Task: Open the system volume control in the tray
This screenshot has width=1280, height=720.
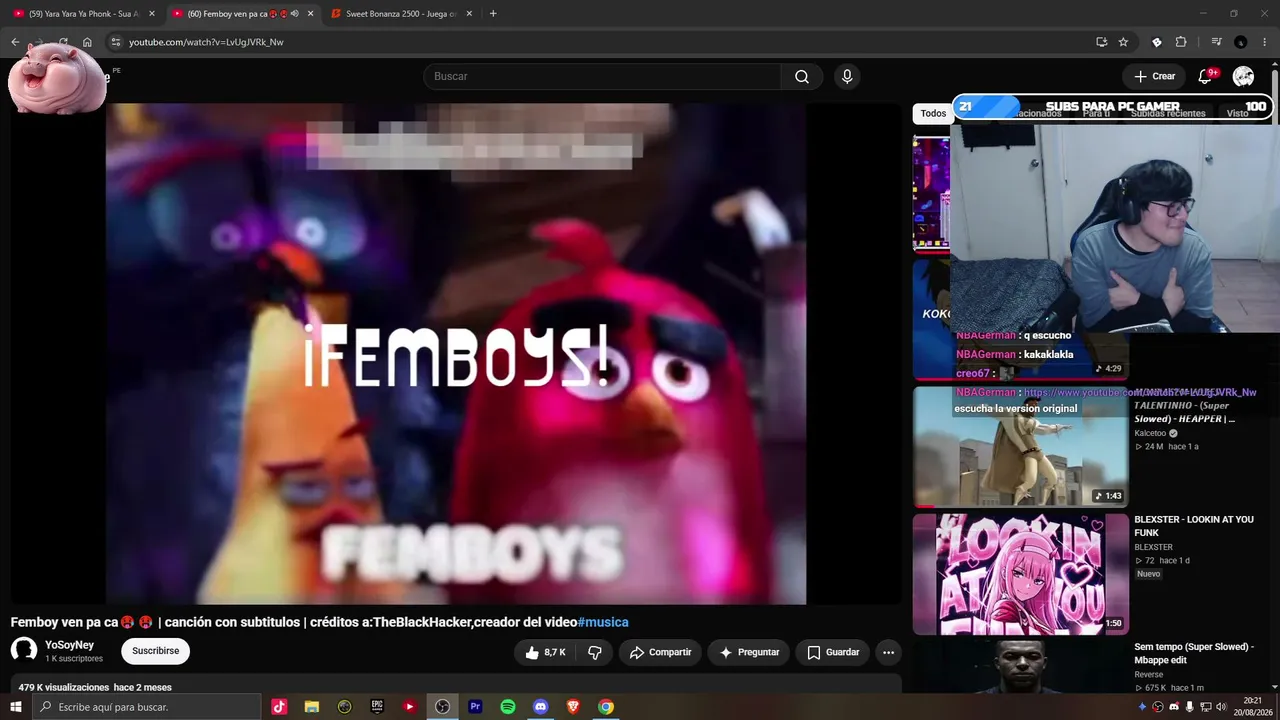Action: pos(1223,707)
